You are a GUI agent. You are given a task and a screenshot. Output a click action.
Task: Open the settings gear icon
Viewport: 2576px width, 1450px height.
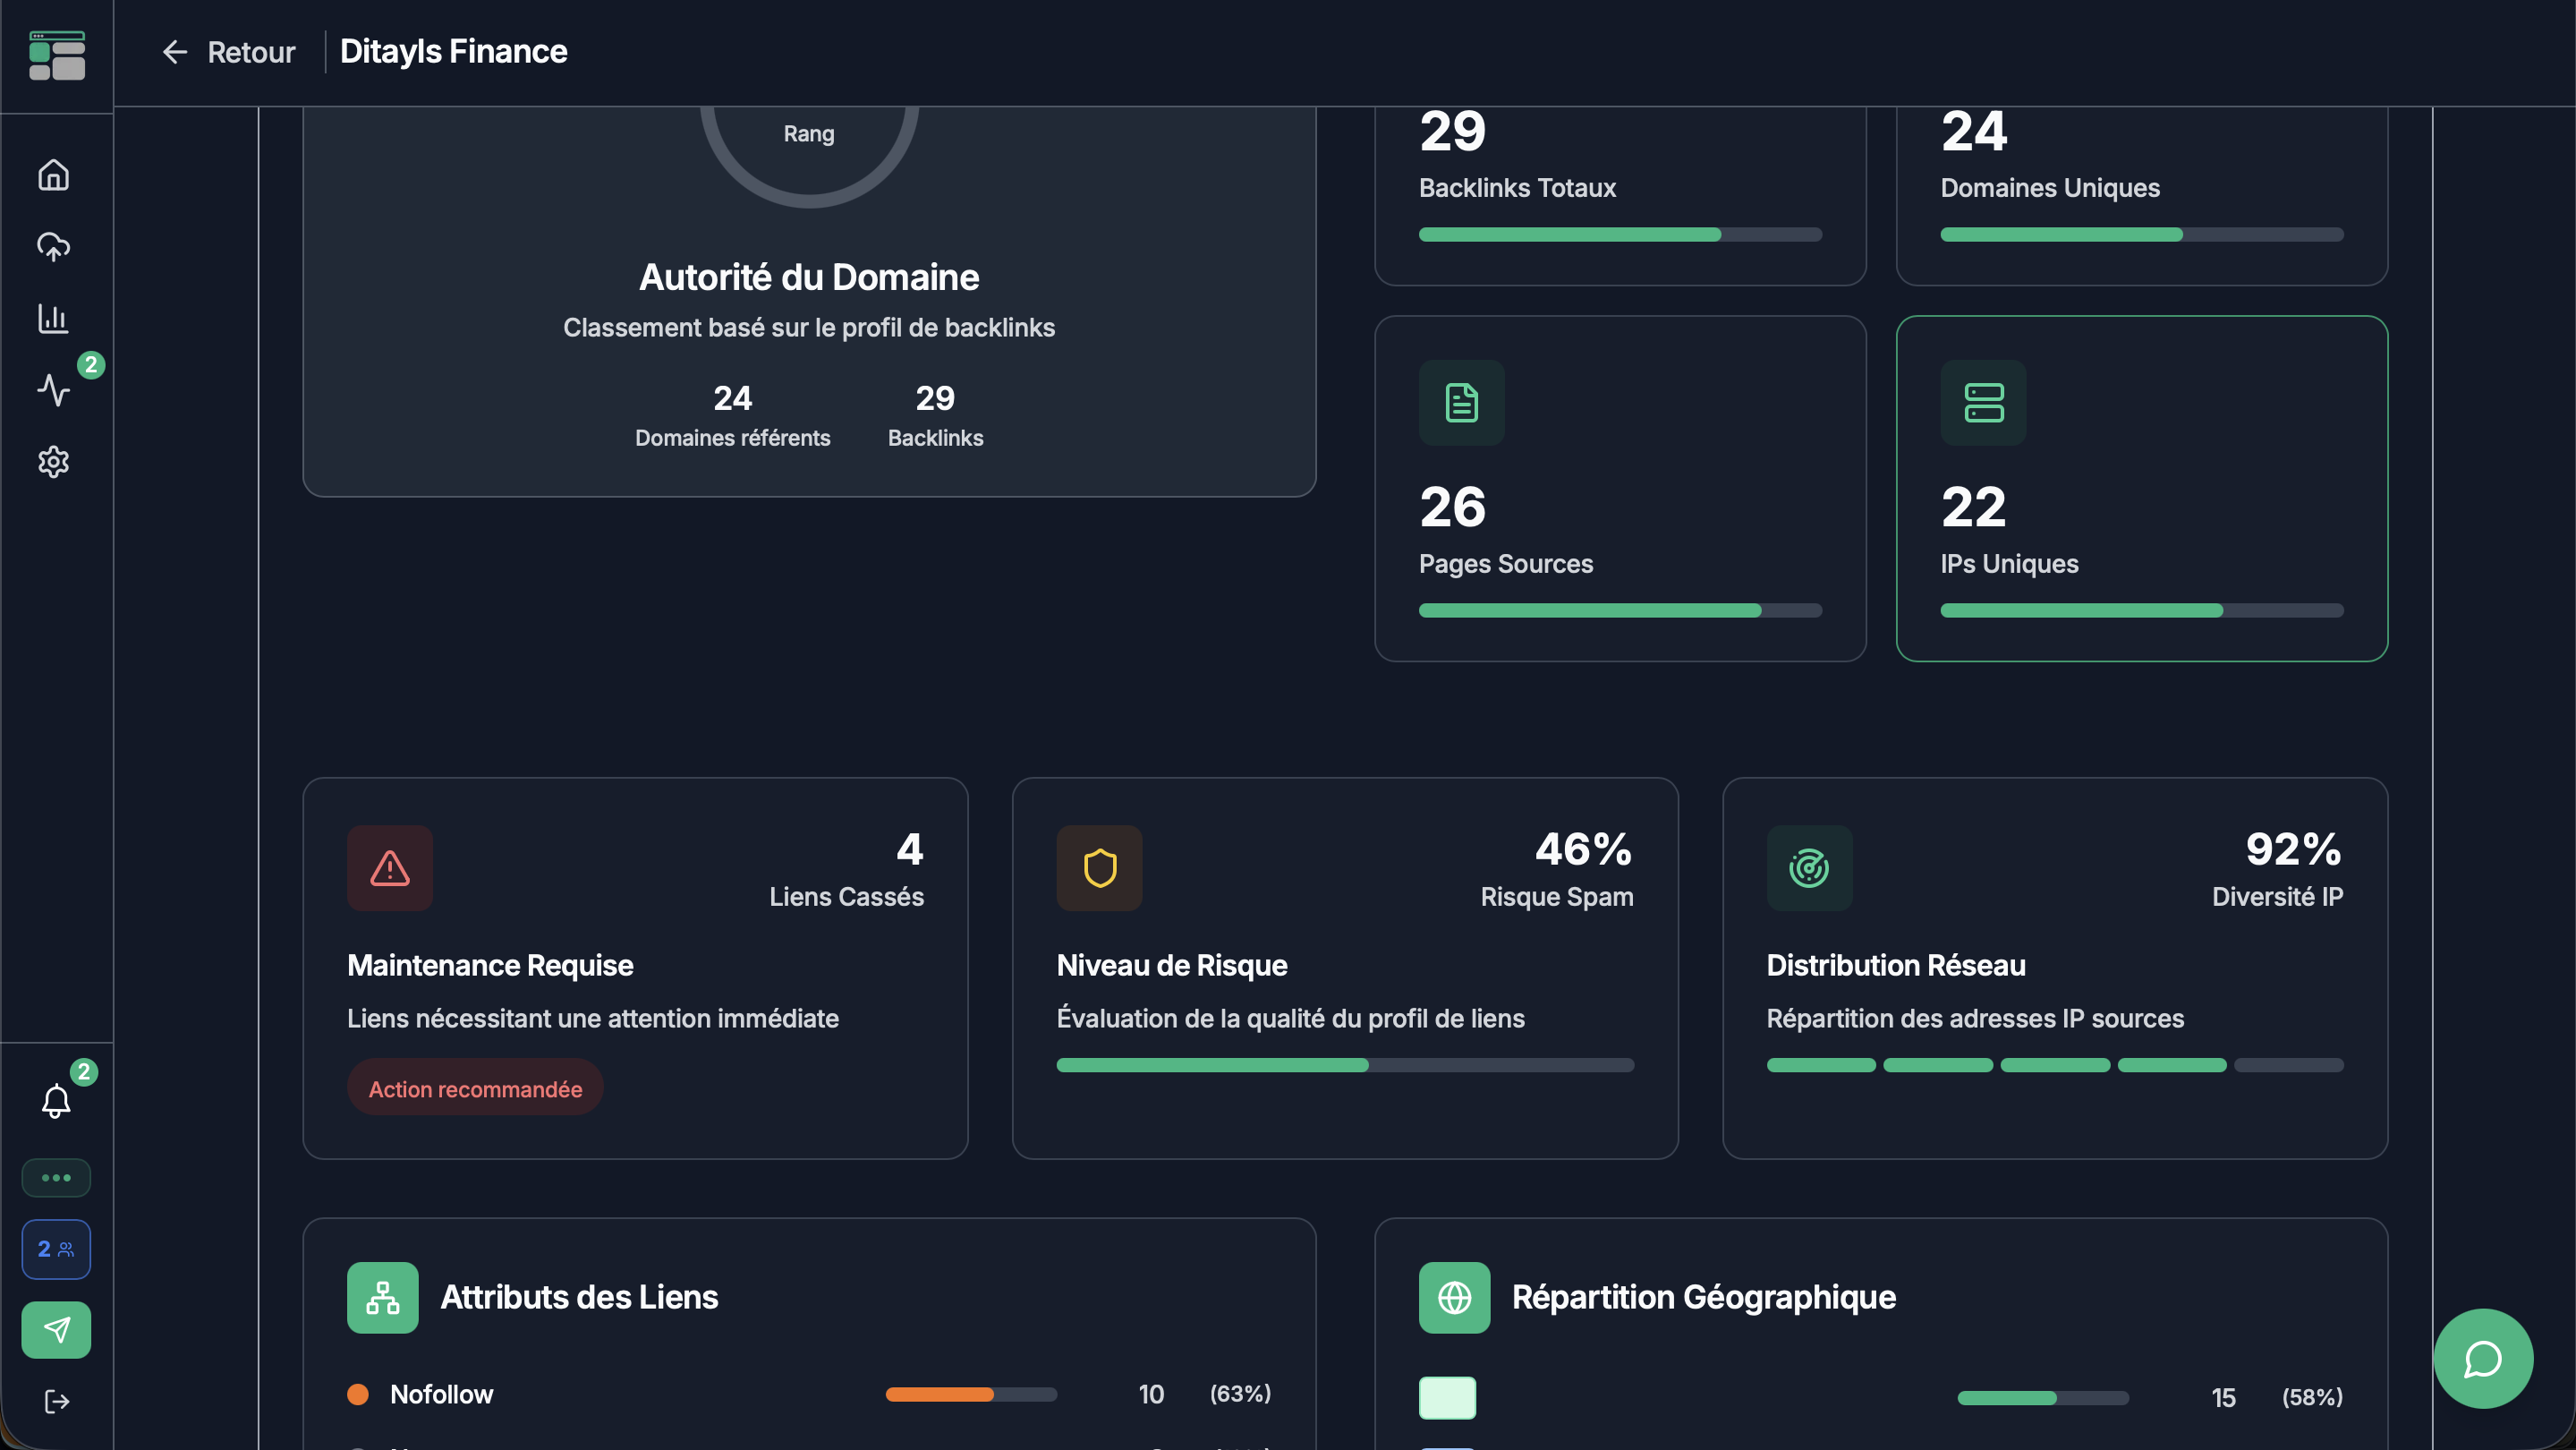54,461
